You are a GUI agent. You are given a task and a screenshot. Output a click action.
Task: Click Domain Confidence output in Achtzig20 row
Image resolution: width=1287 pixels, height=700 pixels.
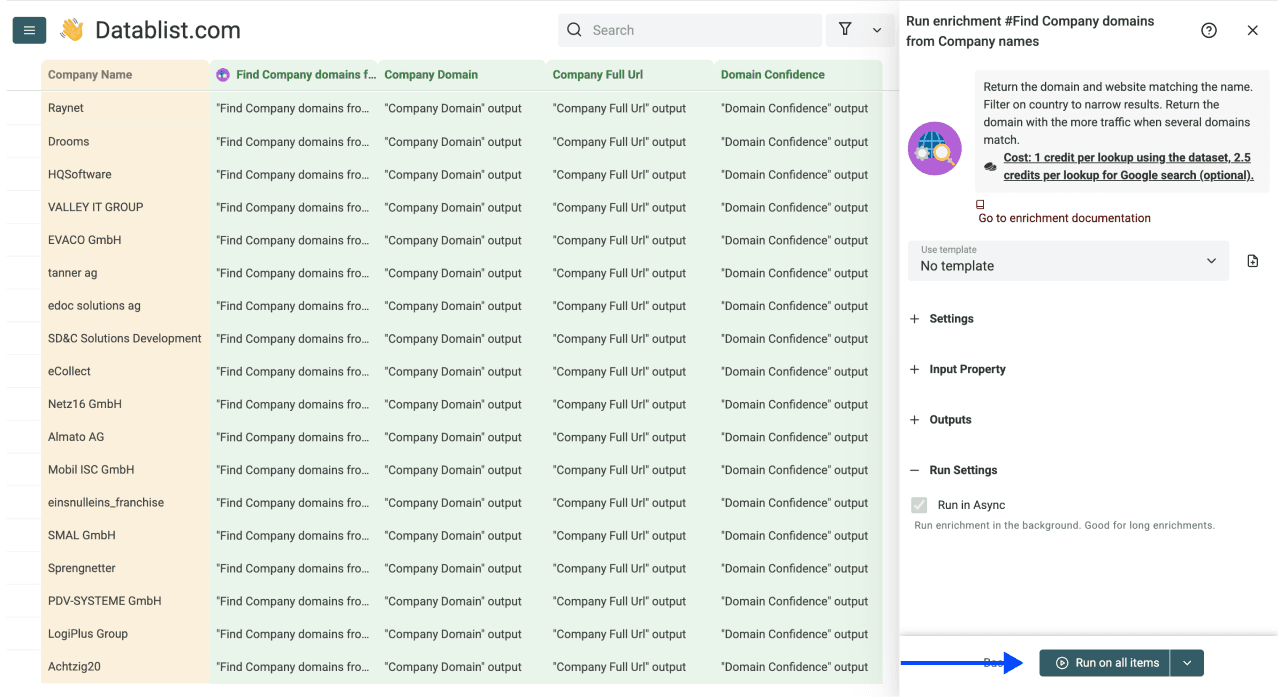tap(798, 666)
